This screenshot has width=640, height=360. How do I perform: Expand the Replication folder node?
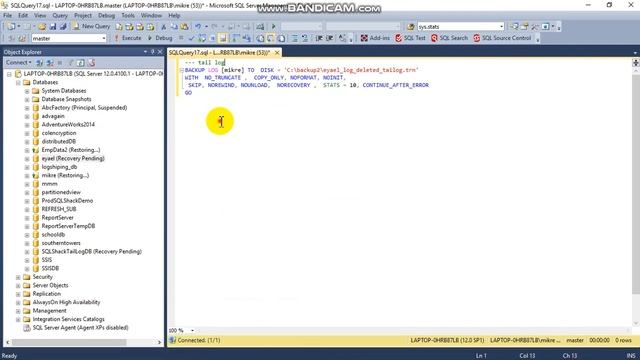coord(18,294)
